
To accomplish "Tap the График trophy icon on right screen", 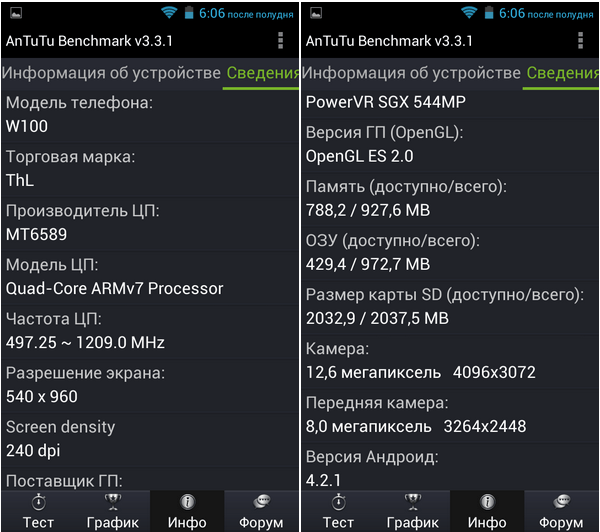I will pyautogui.click(x=412, y=502).
